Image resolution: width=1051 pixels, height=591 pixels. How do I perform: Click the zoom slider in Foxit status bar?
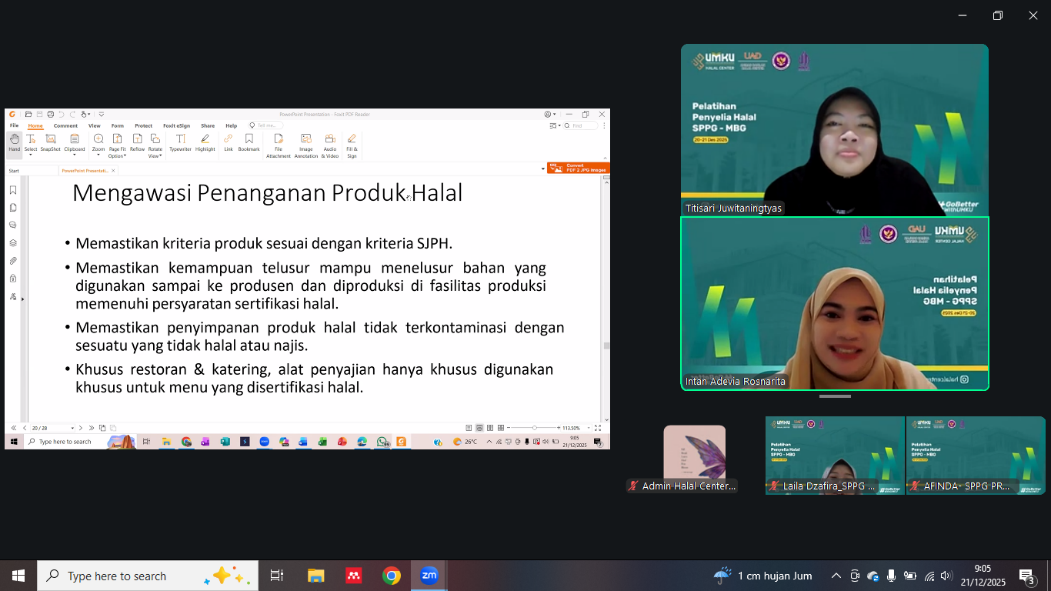(533, 428)
